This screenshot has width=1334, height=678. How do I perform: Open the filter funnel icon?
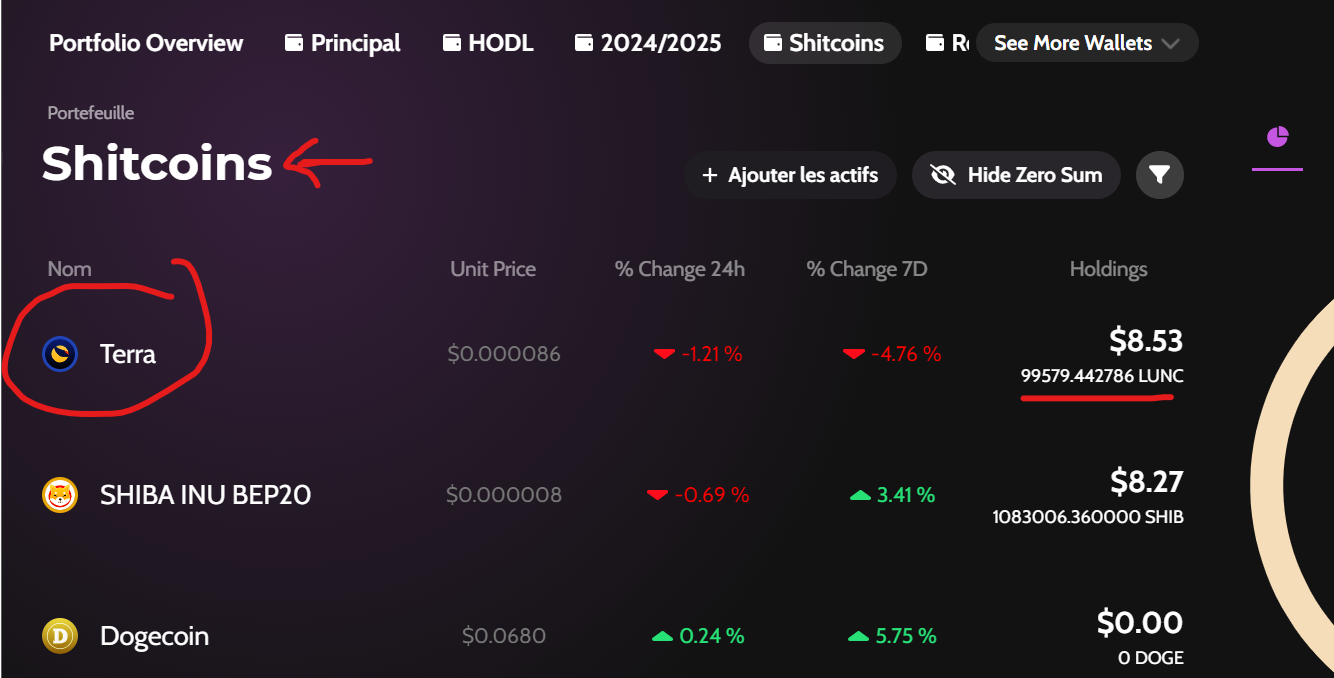(x=1159, y=176)
